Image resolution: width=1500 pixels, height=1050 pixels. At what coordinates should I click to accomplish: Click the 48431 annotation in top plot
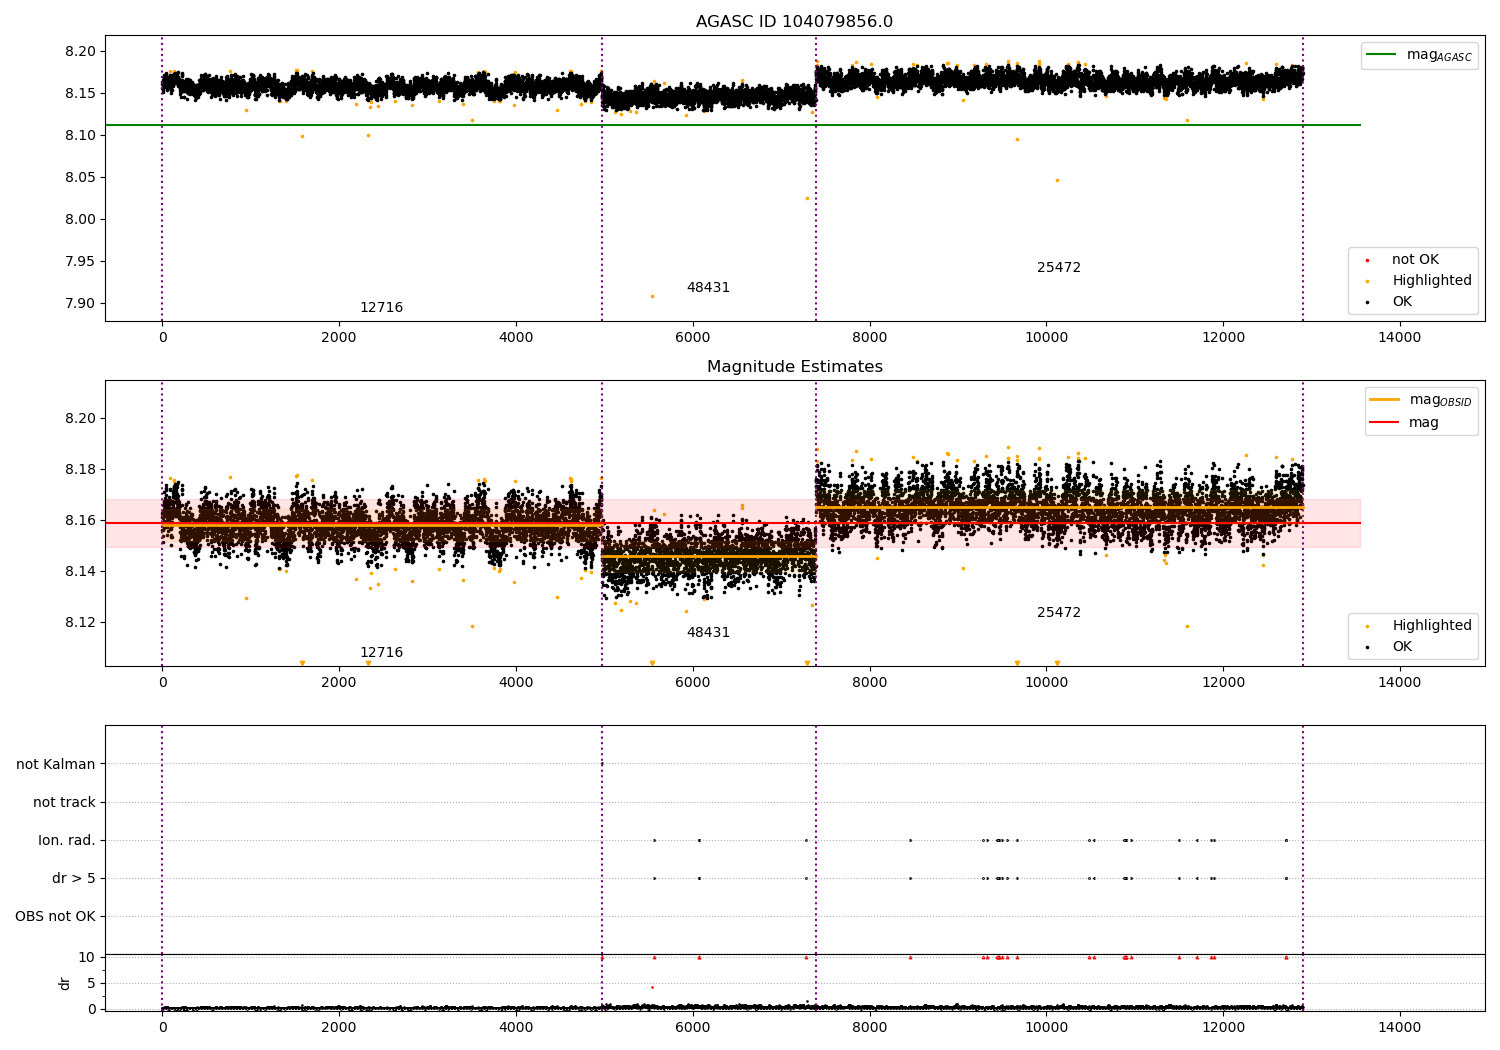coord(708,288)
